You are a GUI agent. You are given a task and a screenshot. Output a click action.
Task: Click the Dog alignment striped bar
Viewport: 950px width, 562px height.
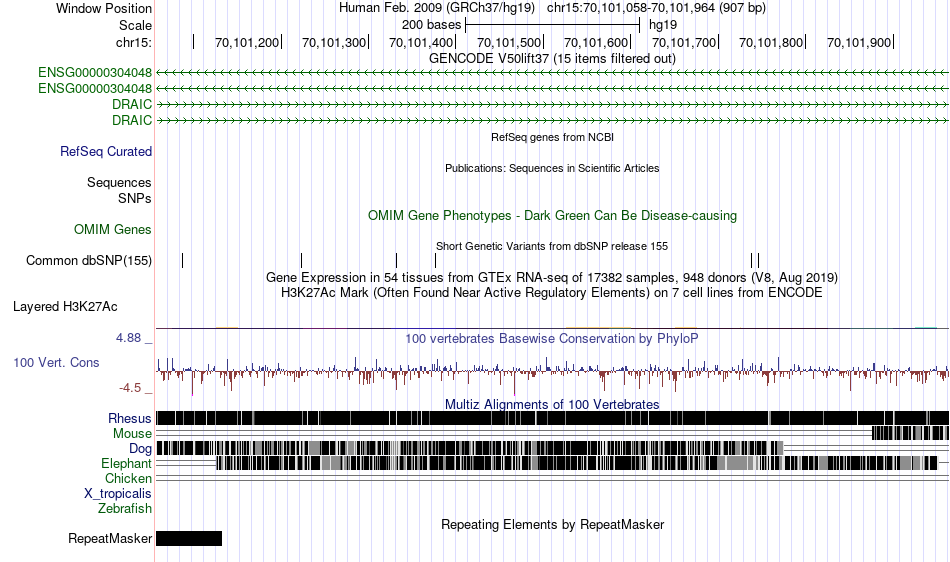click(470, 448)
